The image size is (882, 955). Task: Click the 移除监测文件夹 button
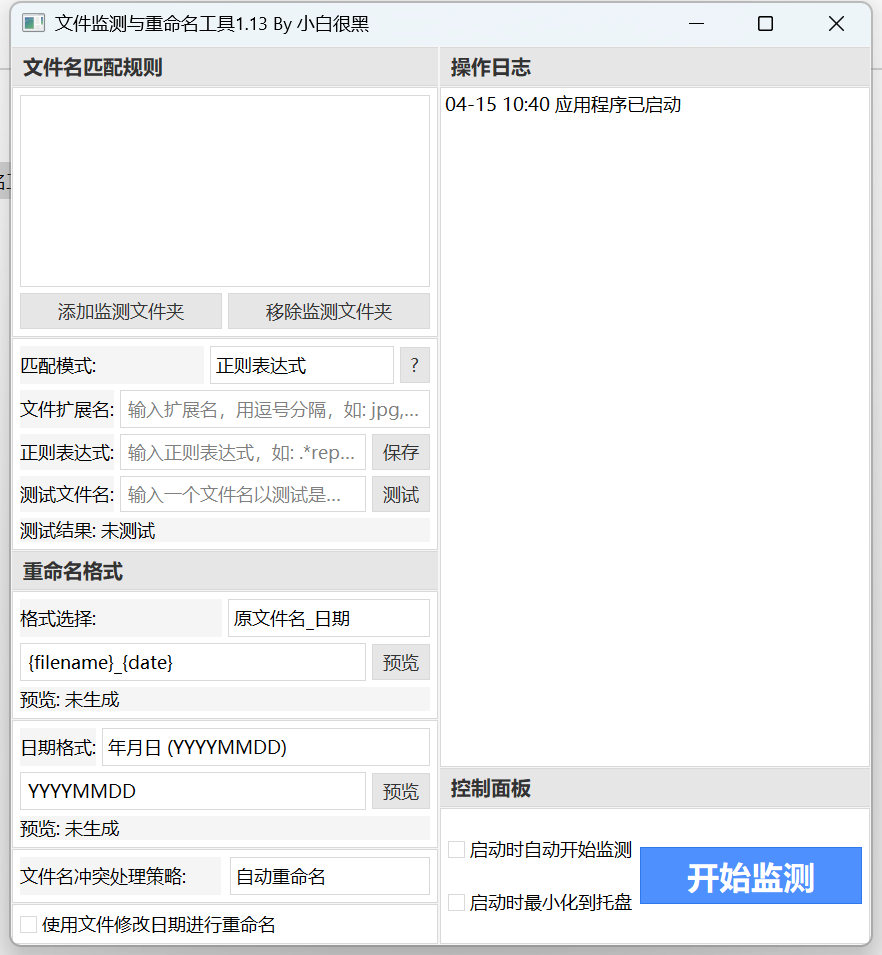(x=329, y=311)
